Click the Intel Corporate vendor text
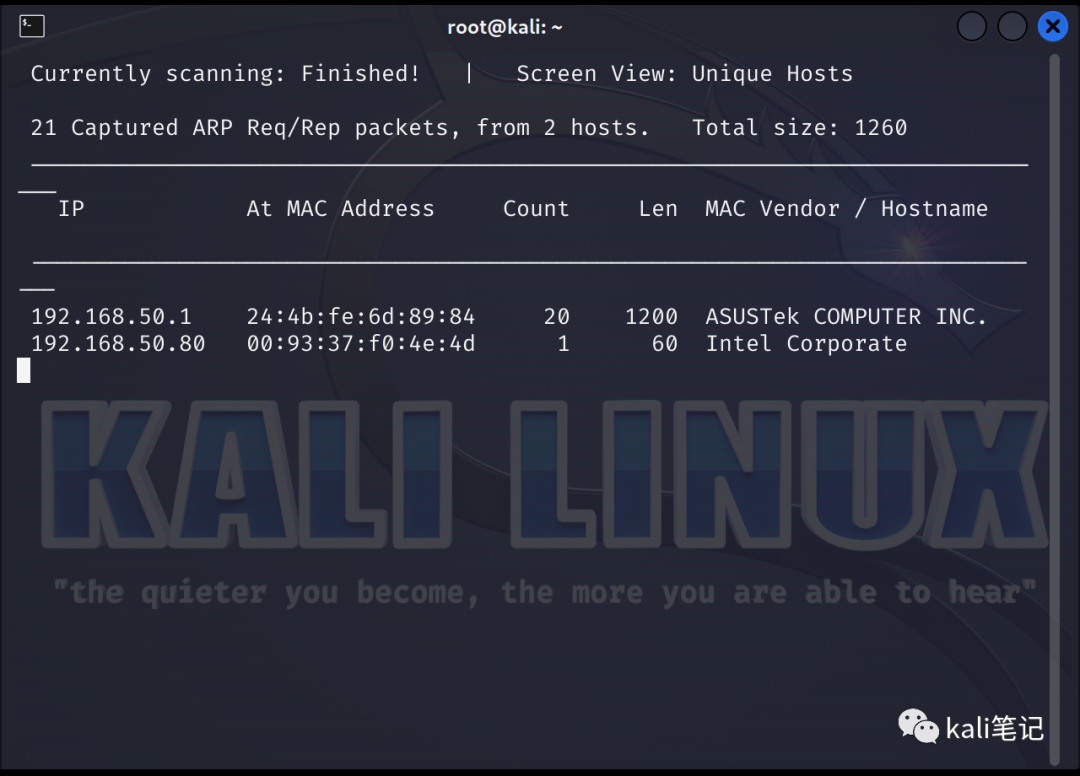The width and height of the screenshot is (1080, 776). 806,344
